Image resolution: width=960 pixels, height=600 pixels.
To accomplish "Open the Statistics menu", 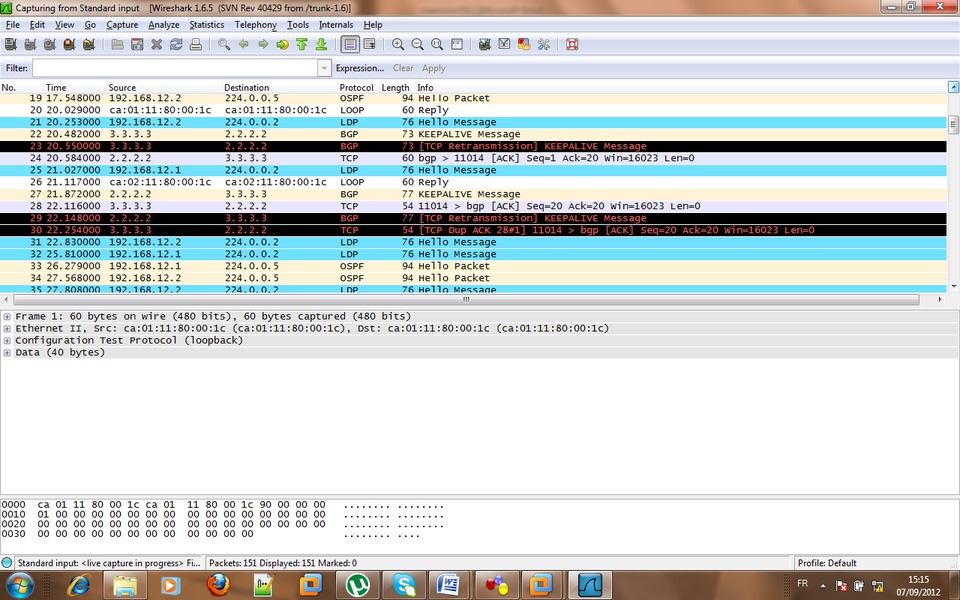I will (x=207, y=24).
